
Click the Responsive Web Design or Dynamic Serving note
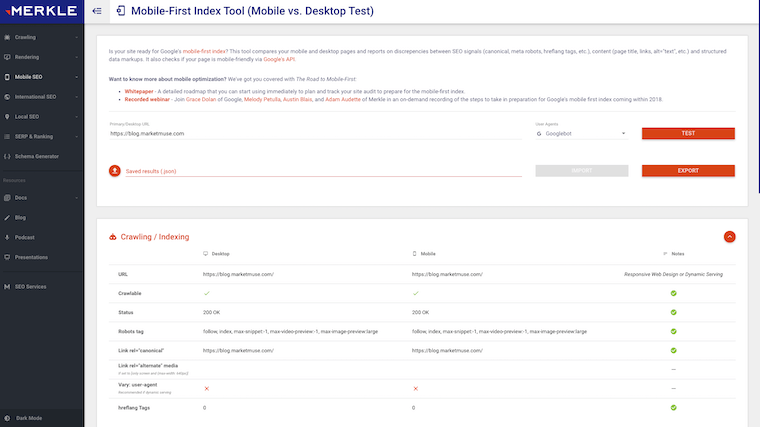tap(673, 274)
